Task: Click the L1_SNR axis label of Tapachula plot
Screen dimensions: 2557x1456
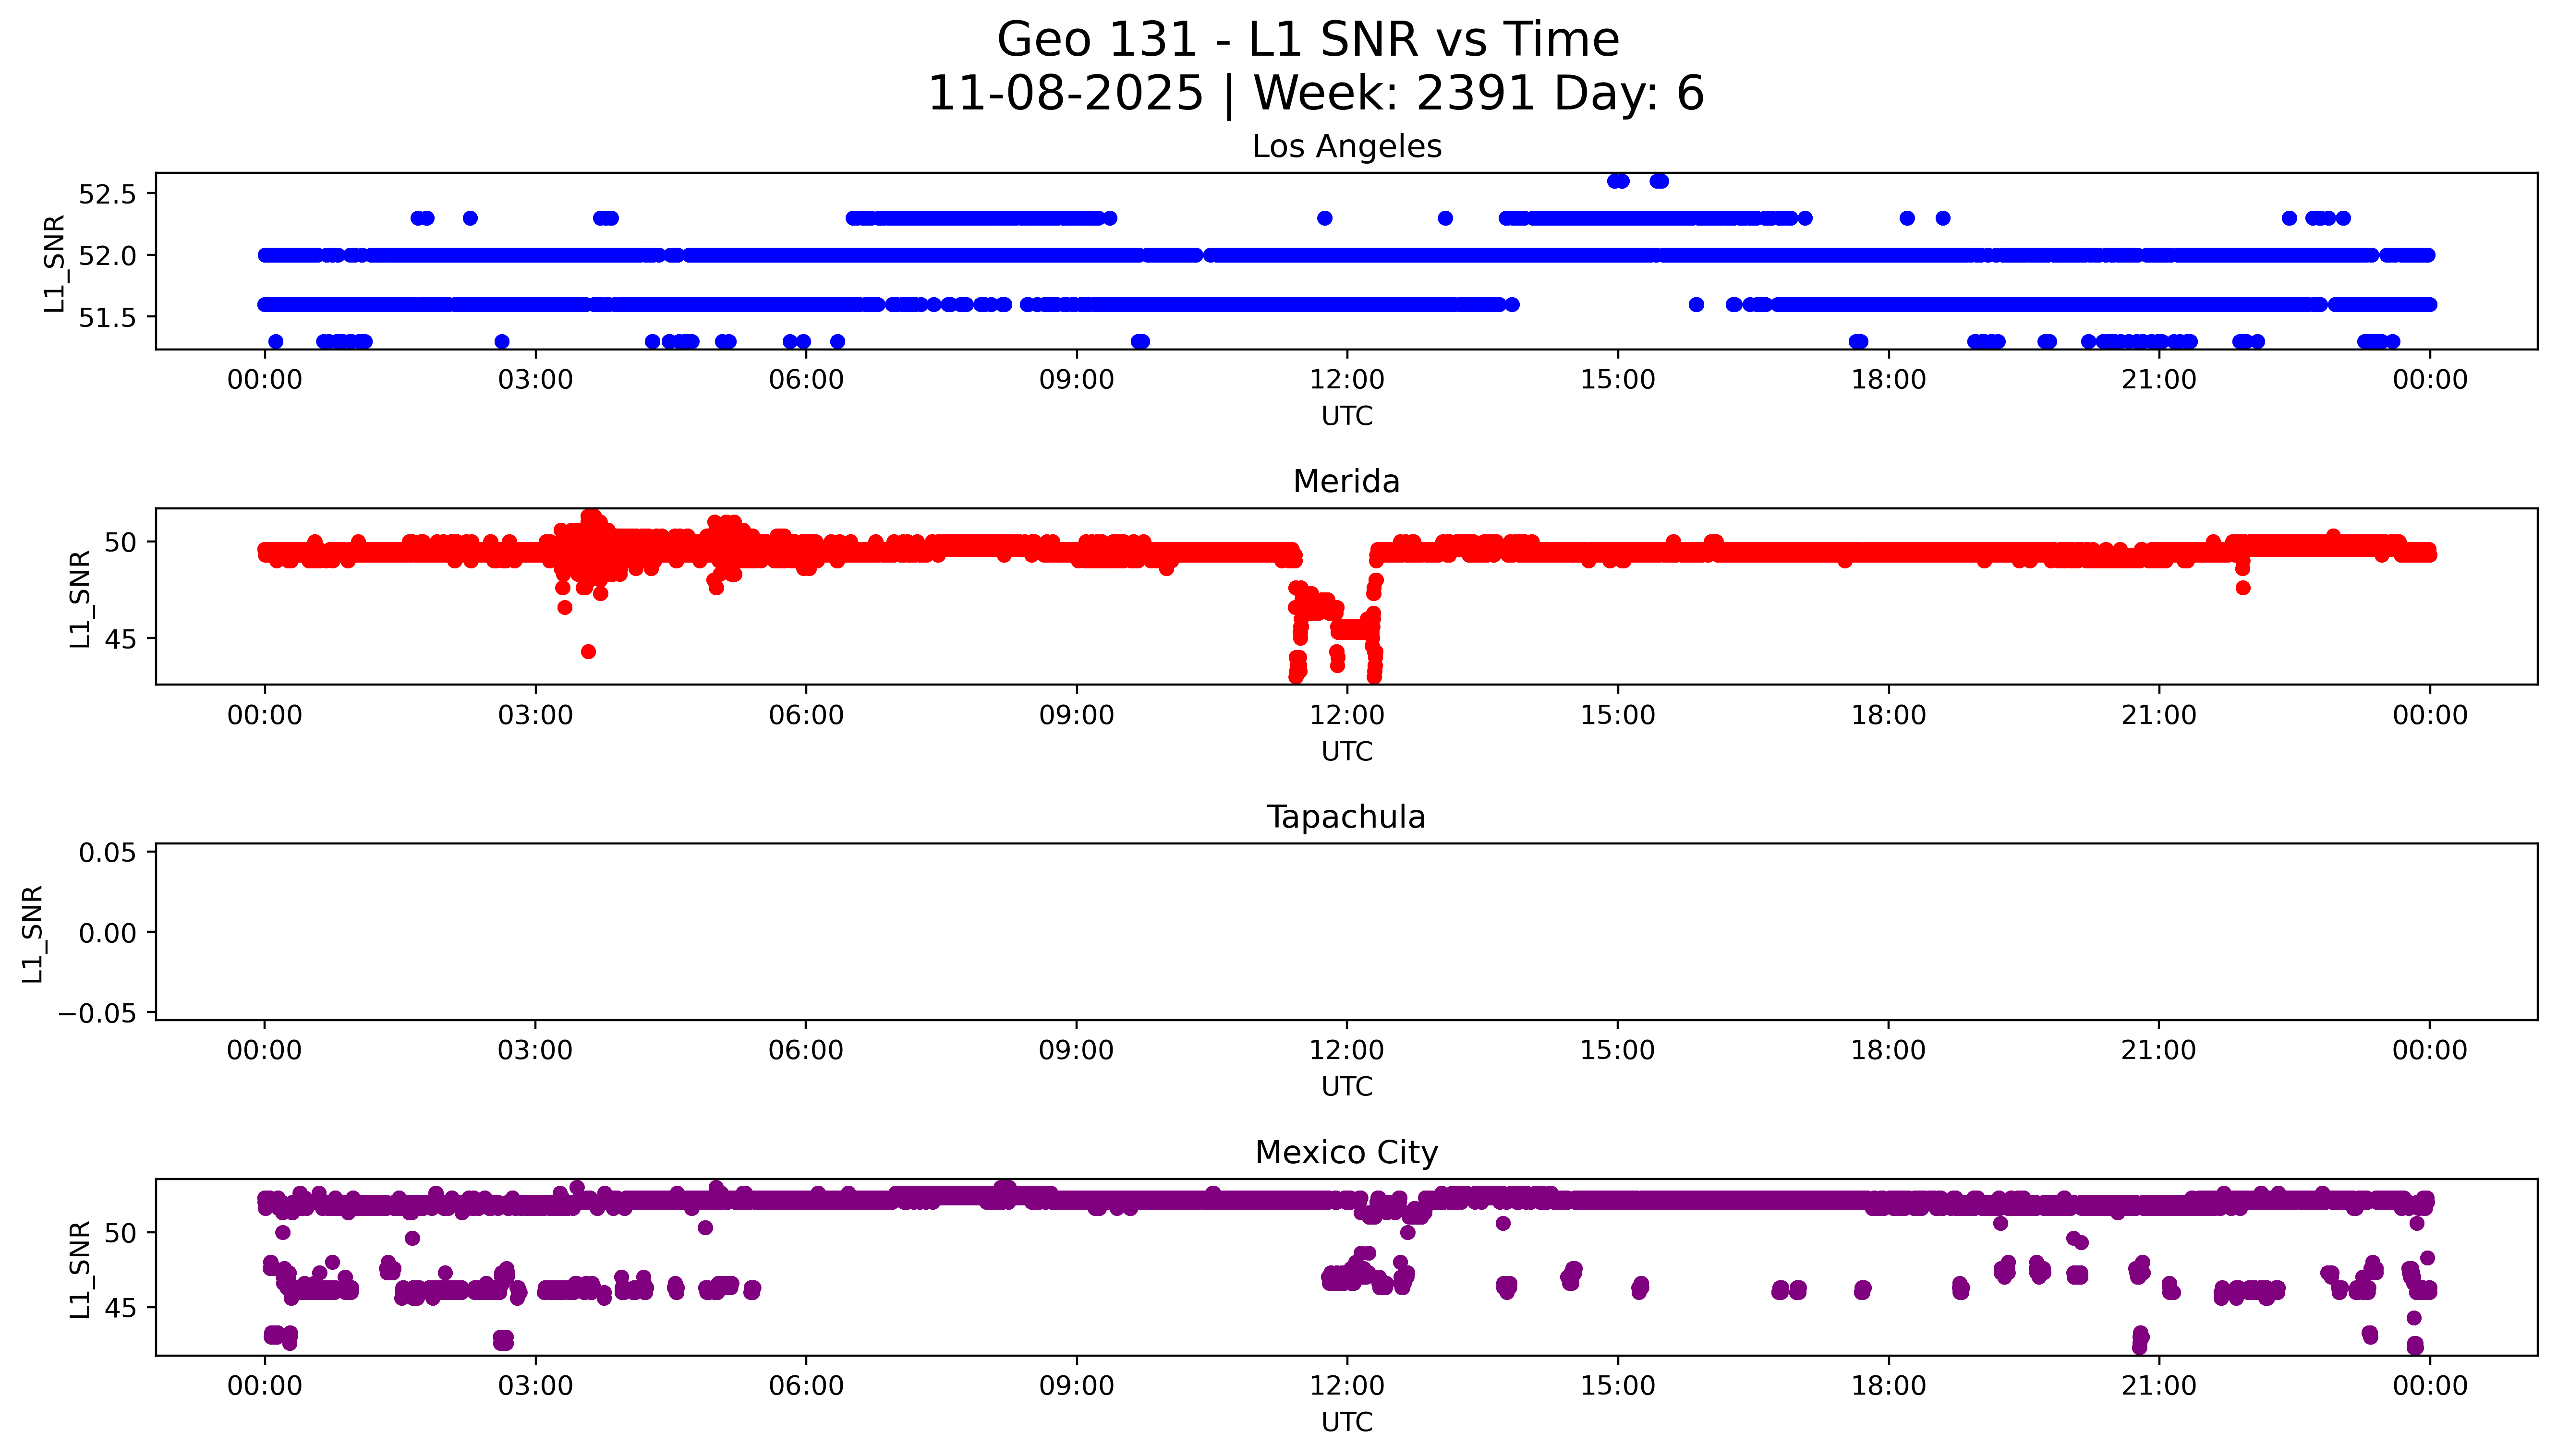Action: (32, 933)
